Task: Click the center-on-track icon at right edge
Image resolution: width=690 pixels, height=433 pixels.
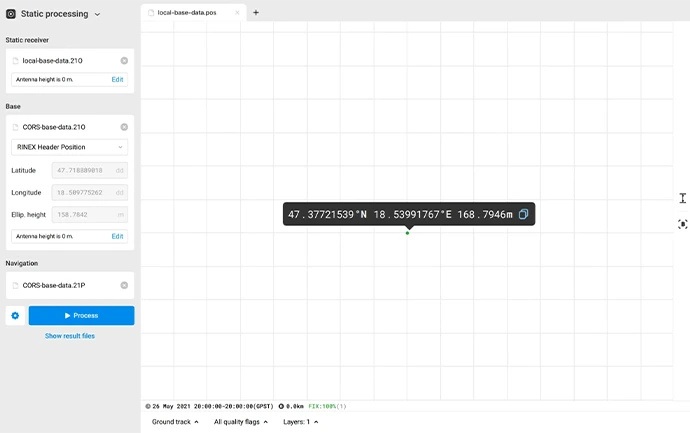Action: 682,224
